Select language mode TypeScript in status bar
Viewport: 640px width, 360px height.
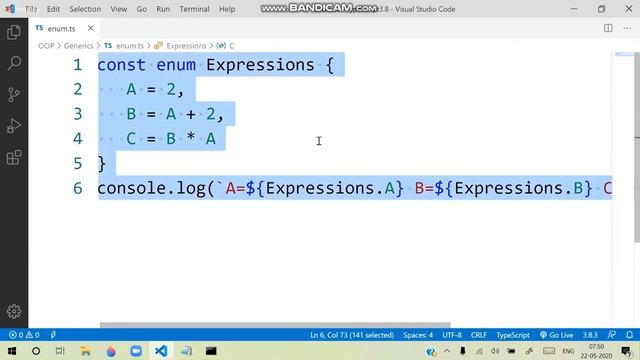513,335
